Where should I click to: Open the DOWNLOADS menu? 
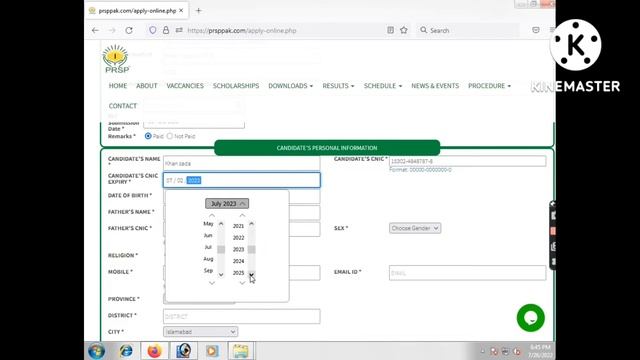coord(290,86)
